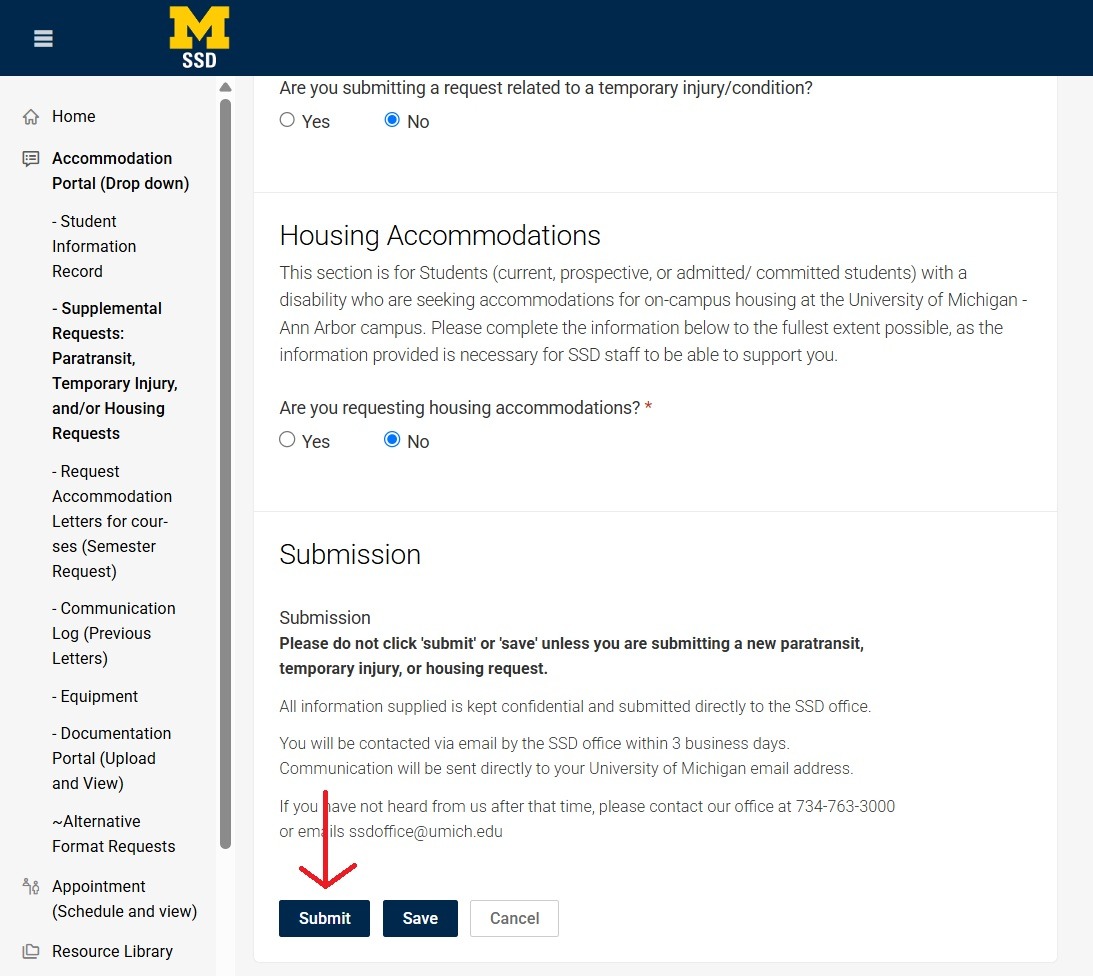Click the Michigan SSD logo
Image resolution: width=1093 pixels, height=976 pixels.
tap(199, 38)
